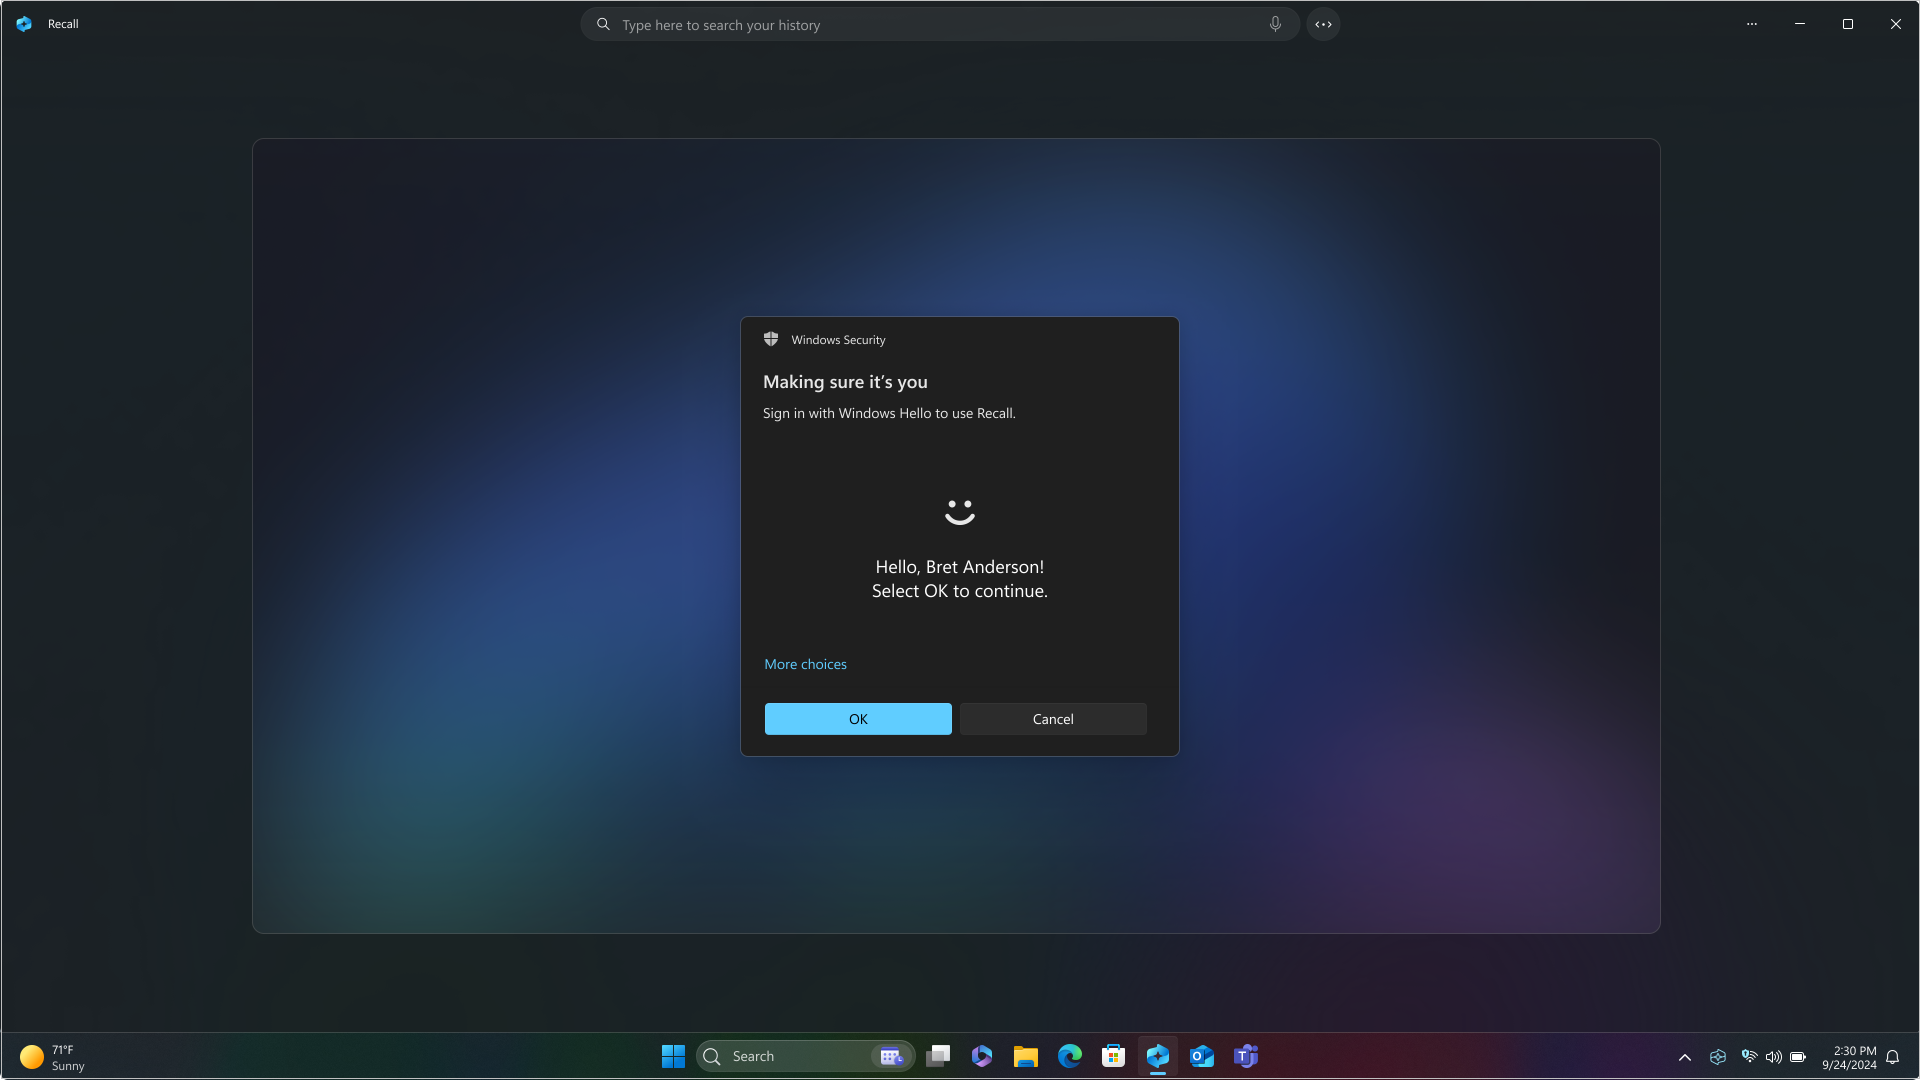
Task: Click Cancel to dismiss security dialog
Action: point(1052,719)
